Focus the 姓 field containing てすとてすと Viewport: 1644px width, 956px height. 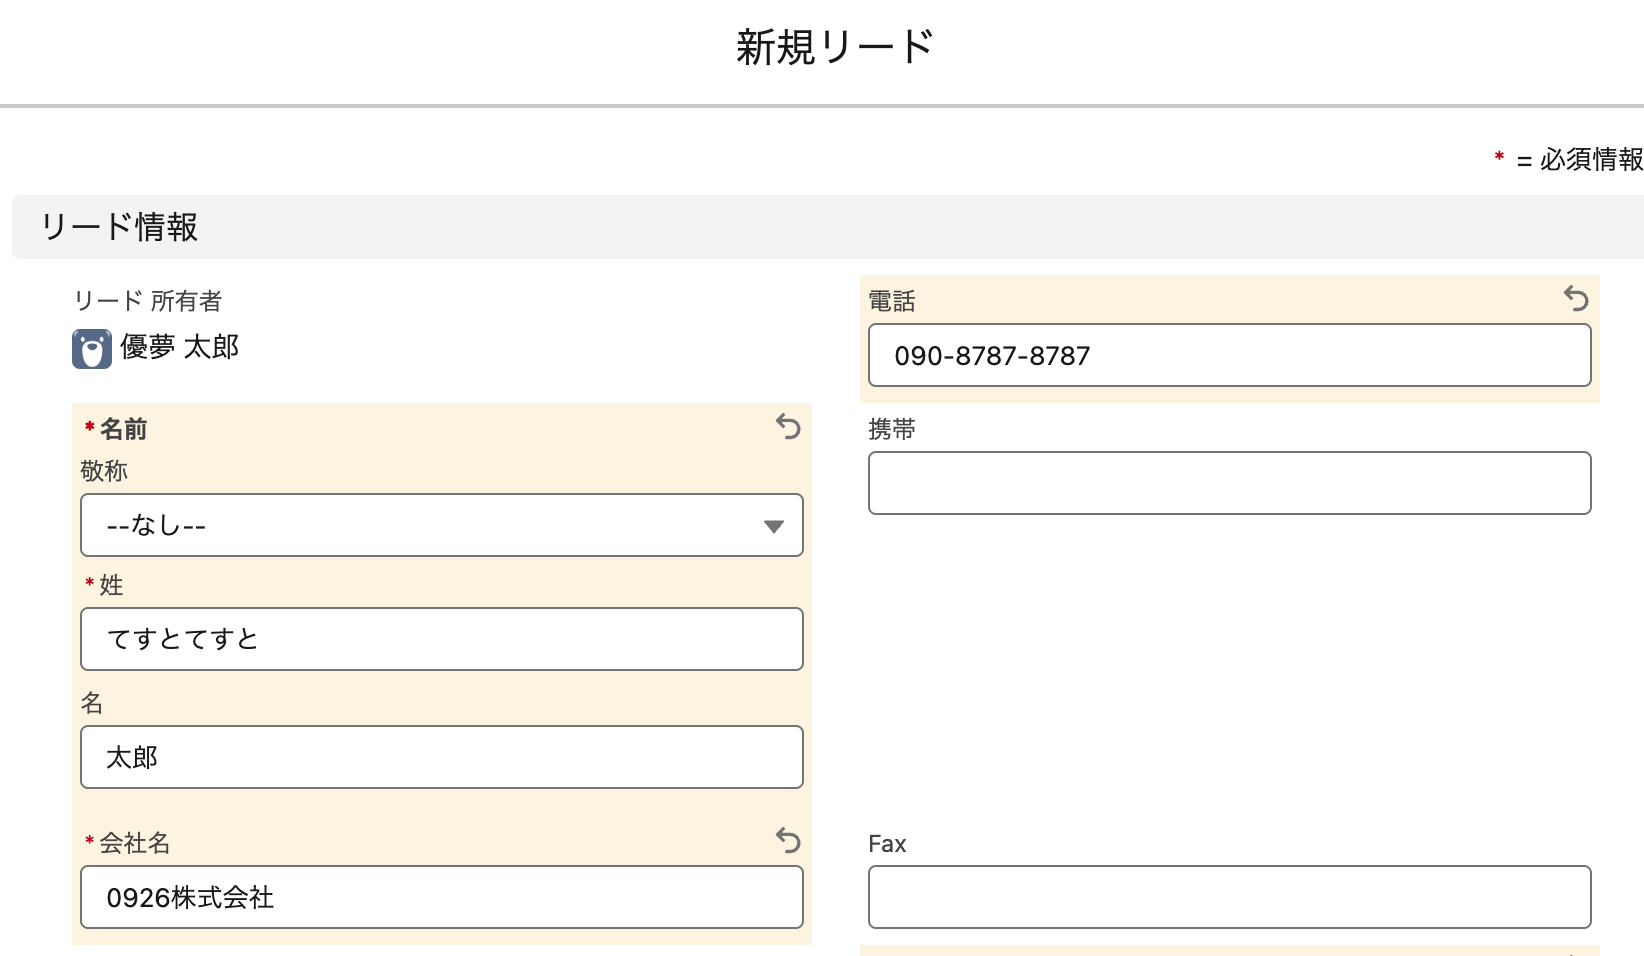(x=441, y=639)
